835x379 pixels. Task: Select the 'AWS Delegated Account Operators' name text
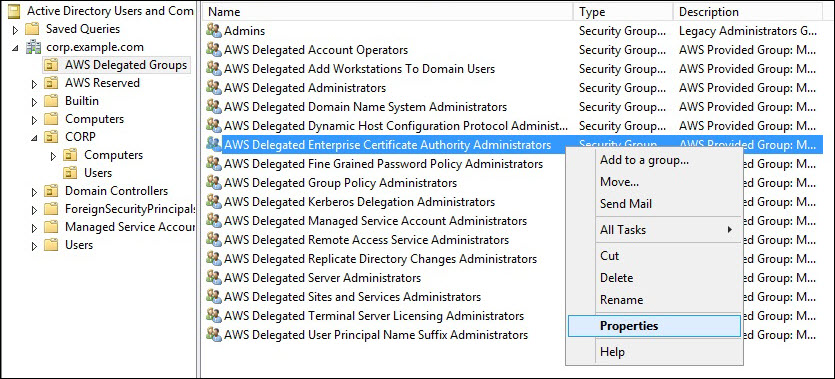pos(316,50)
